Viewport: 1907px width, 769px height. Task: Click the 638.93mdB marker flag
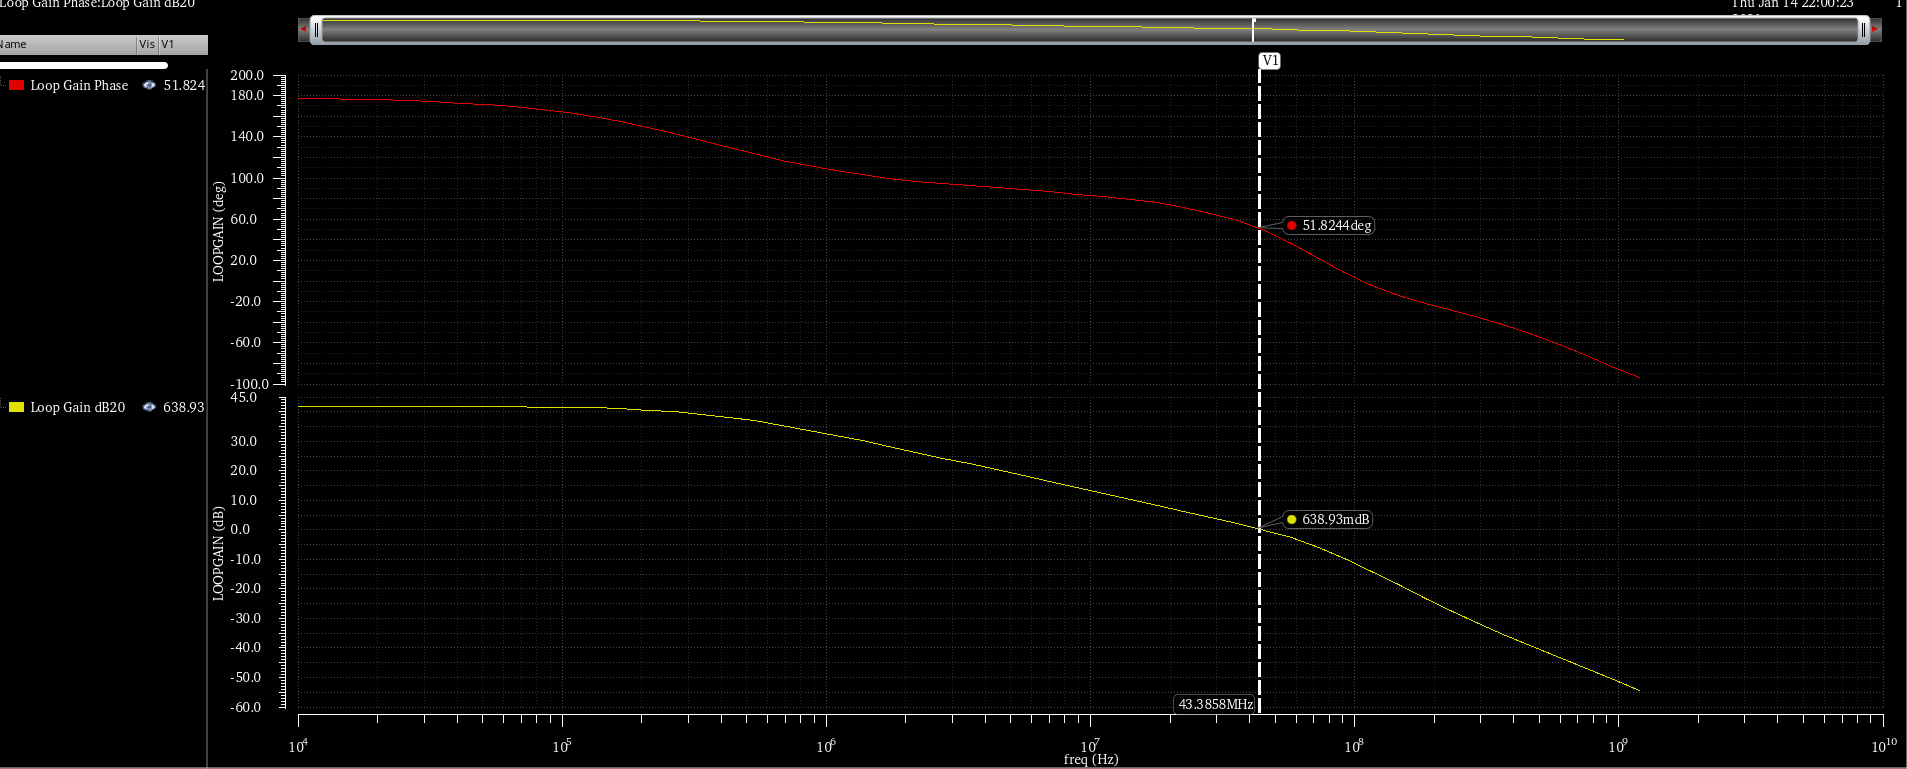[1328, 520]
